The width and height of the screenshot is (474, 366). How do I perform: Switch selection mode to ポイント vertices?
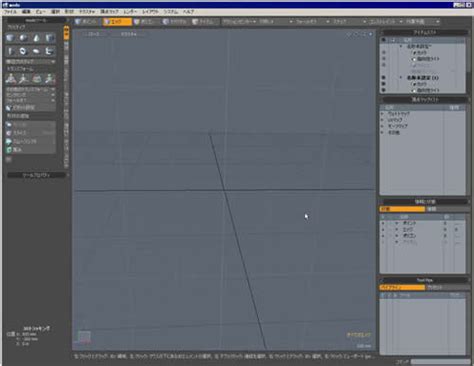(87, 22)
